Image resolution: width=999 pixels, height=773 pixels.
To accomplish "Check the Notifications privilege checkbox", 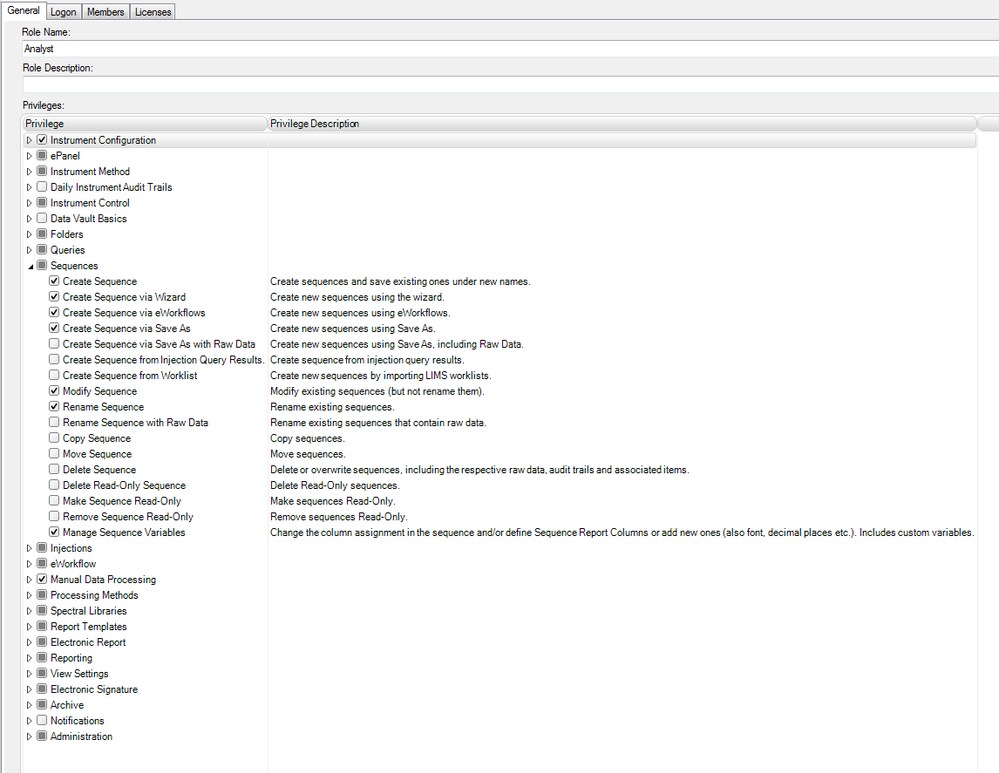I will coord(42,721).
